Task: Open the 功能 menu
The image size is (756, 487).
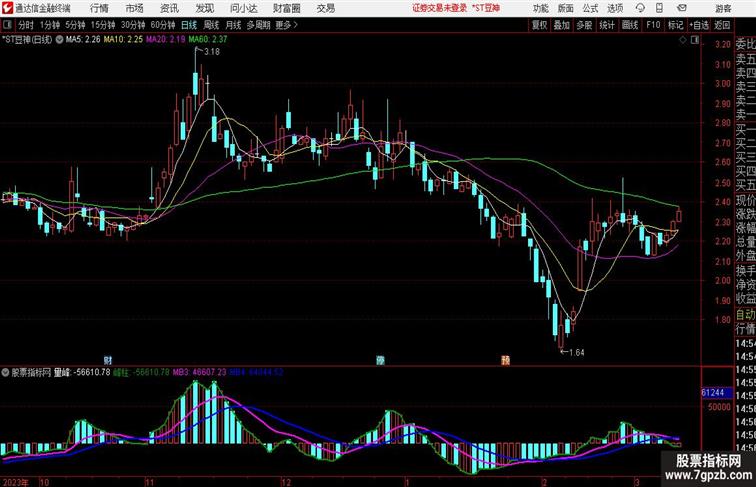Action: point(540,8)
